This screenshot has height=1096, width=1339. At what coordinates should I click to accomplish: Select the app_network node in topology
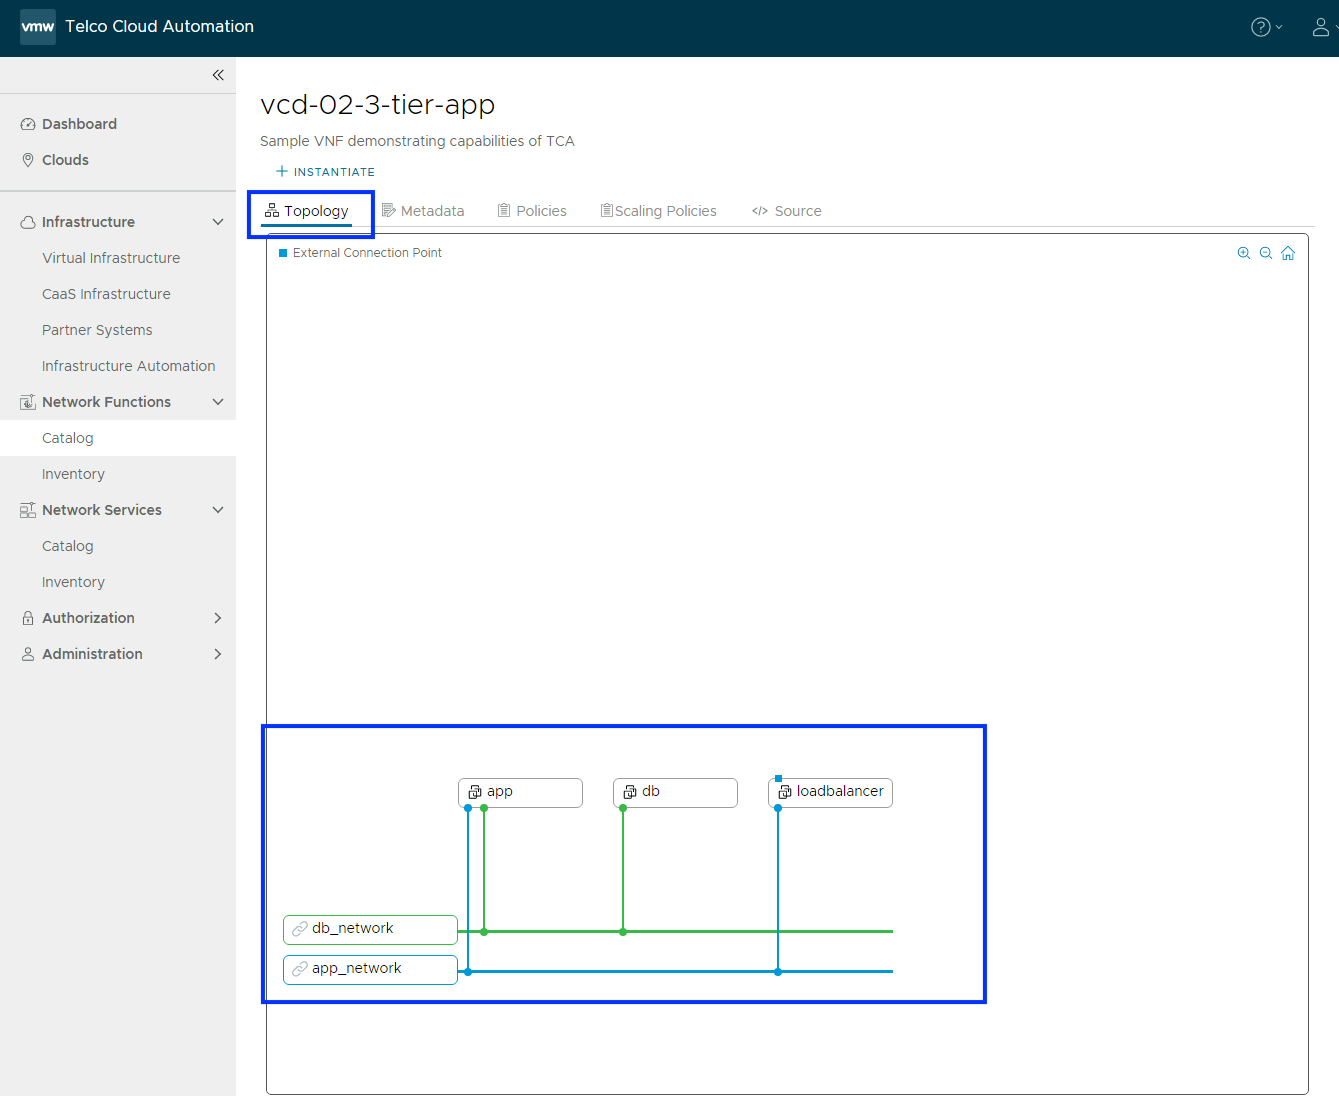coord(370,969)
